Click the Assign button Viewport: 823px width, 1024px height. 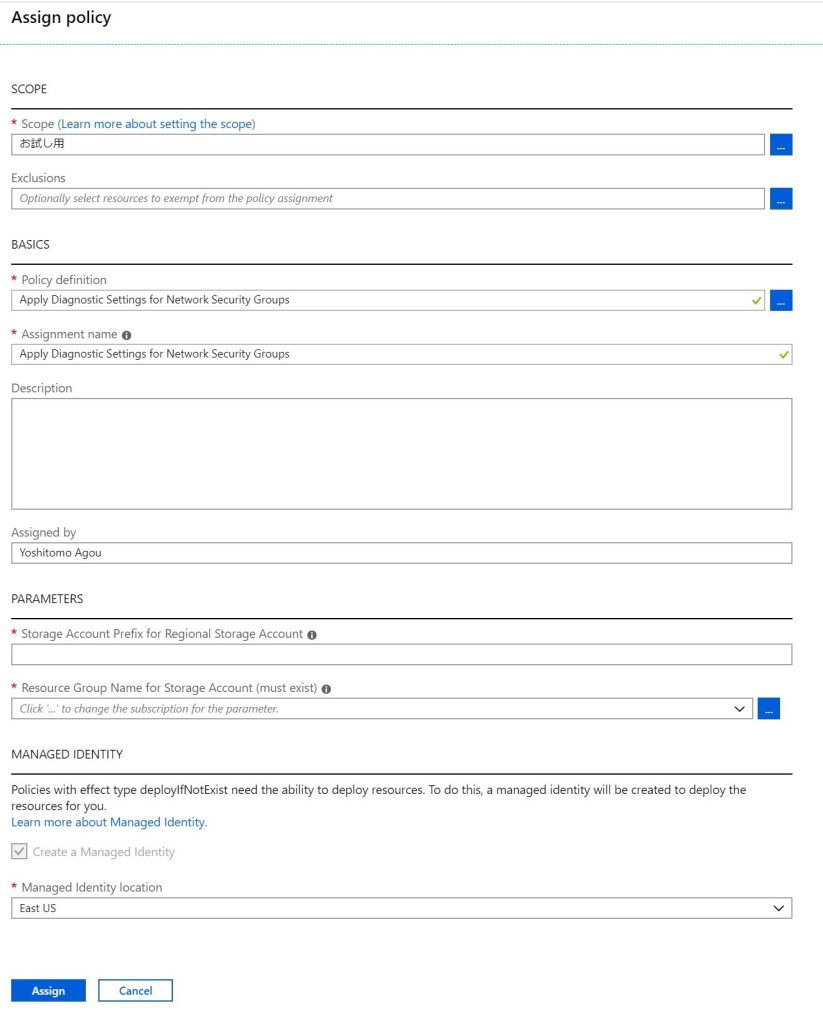click(x=48, y=991)
